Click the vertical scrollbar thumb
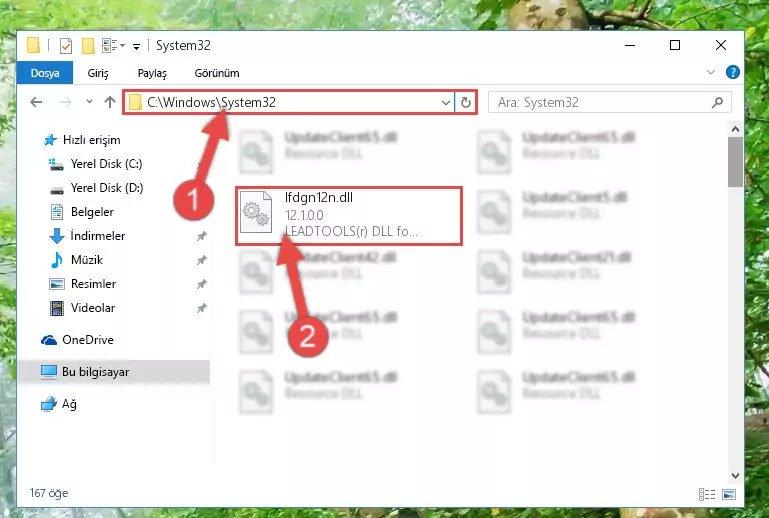 735,162
